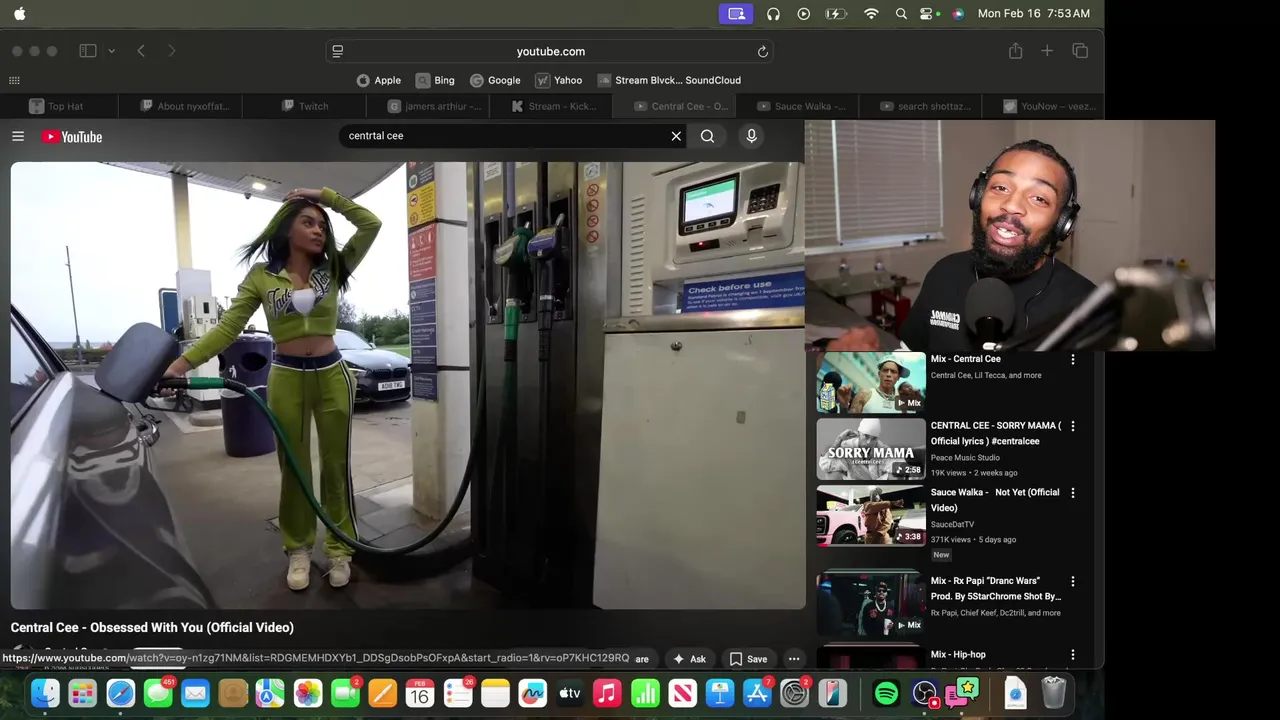
Task: Open the Safari Share menu
Action: click(1015, 51)
